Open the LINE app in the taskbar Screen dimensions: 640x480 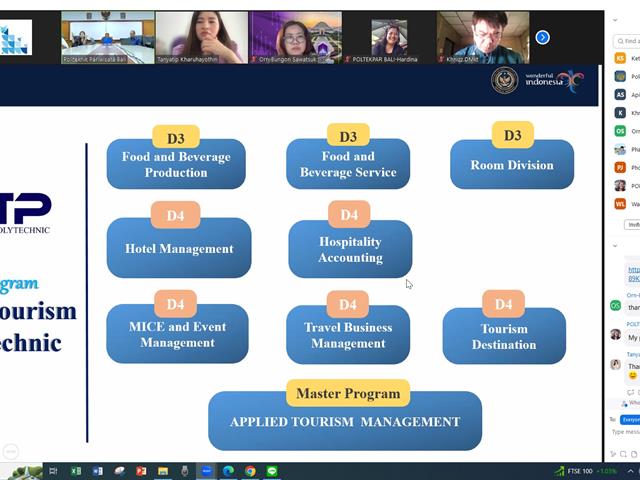272,471
